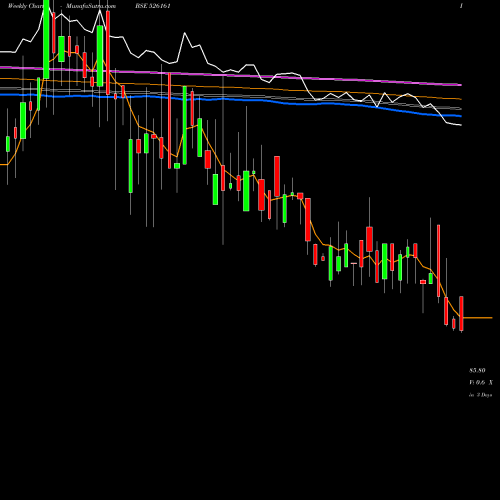Click the 'in 3 Days' text
500x500 pixels.
[481, 395]
